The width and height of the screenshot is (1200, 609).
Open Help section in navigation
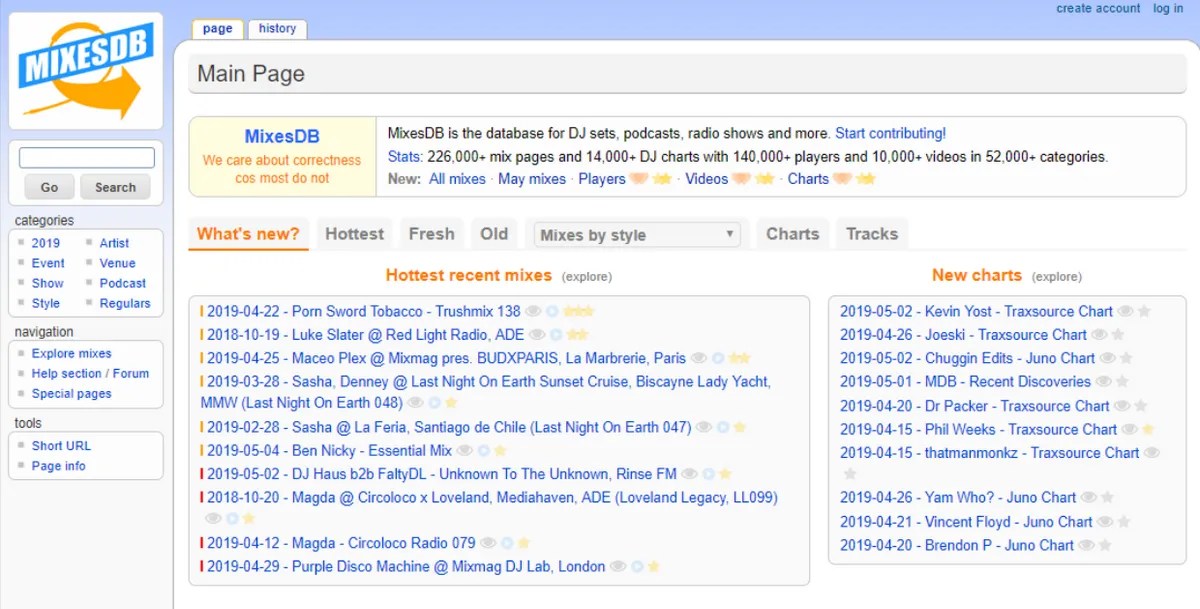[x=67, y=374]
